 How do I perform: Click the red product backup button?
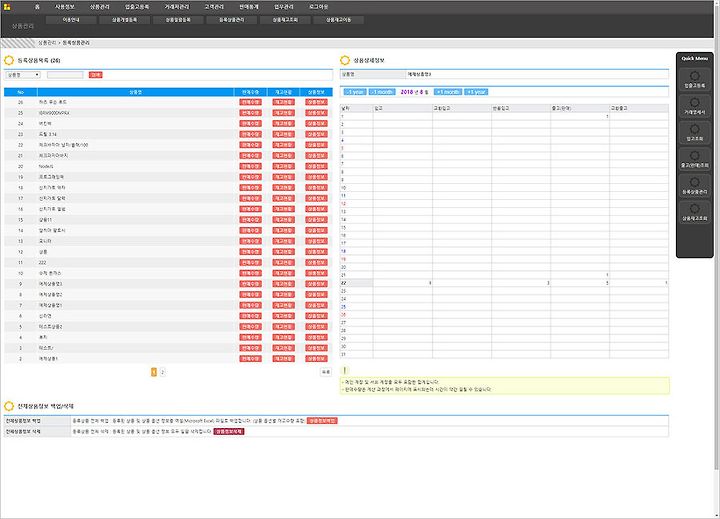click(322, 421)
